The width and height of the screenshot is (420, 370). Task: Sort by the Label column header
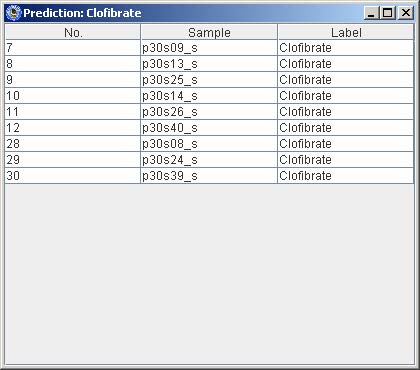click(x=346, y=32)
